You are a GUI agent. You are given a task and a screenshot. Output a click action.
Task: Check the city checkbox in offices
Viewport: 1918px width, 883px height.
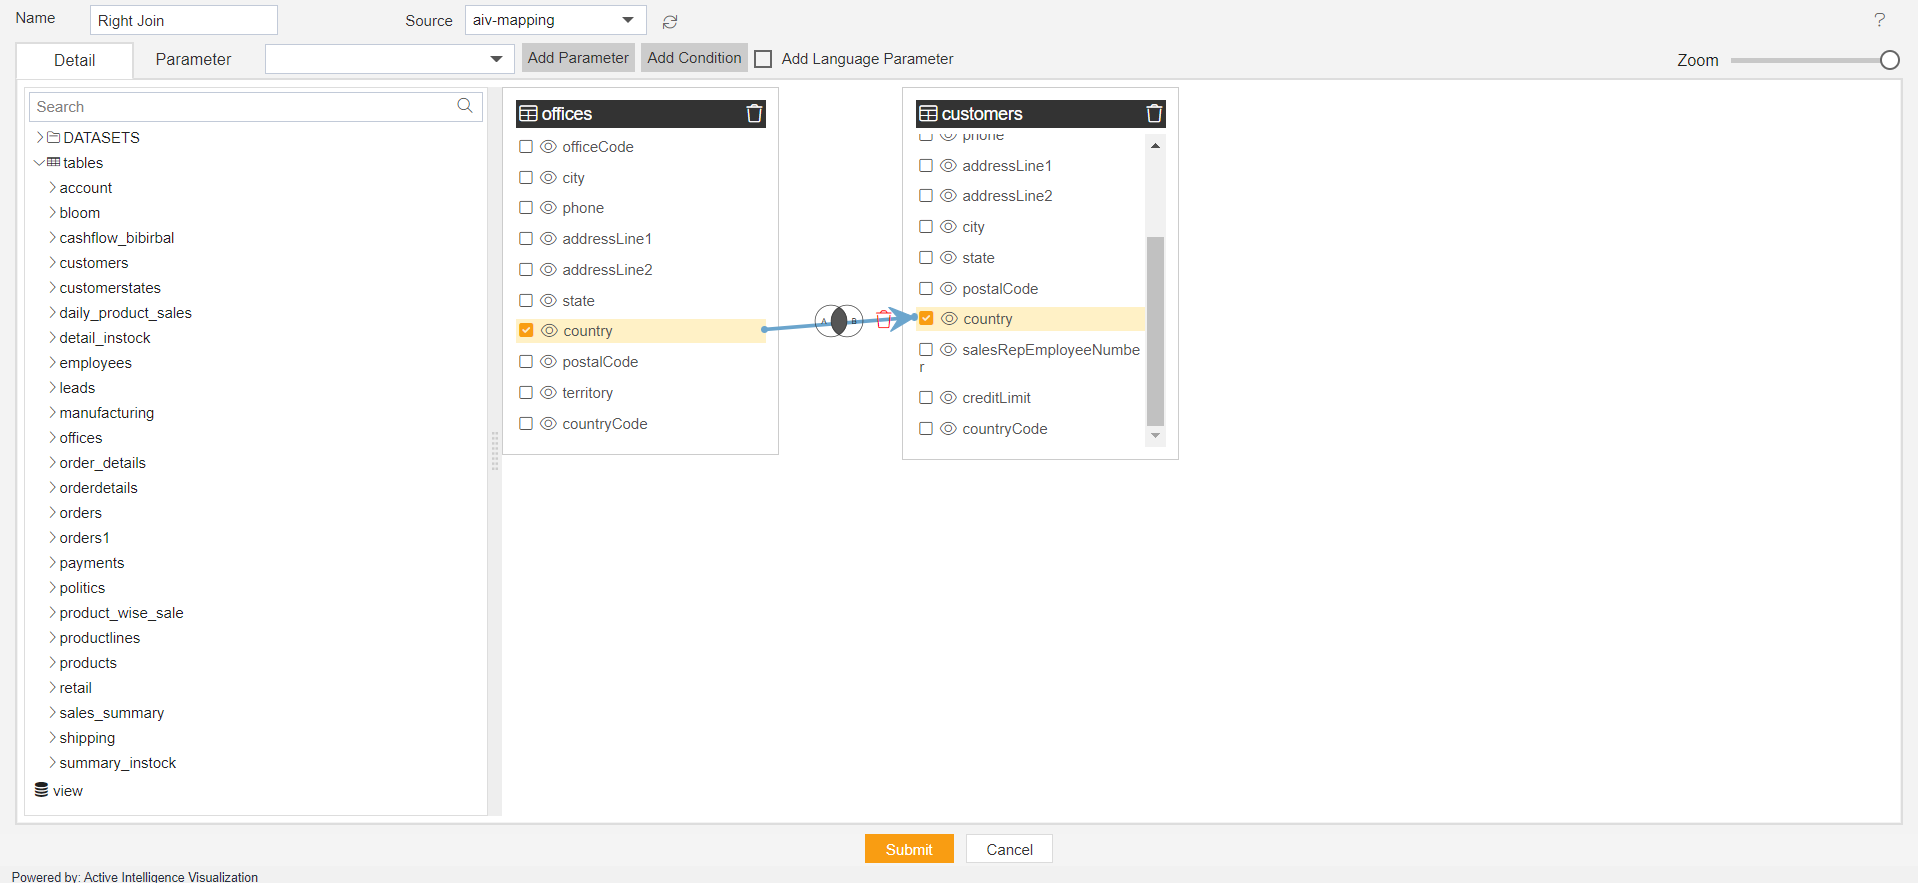coord(526,177)
